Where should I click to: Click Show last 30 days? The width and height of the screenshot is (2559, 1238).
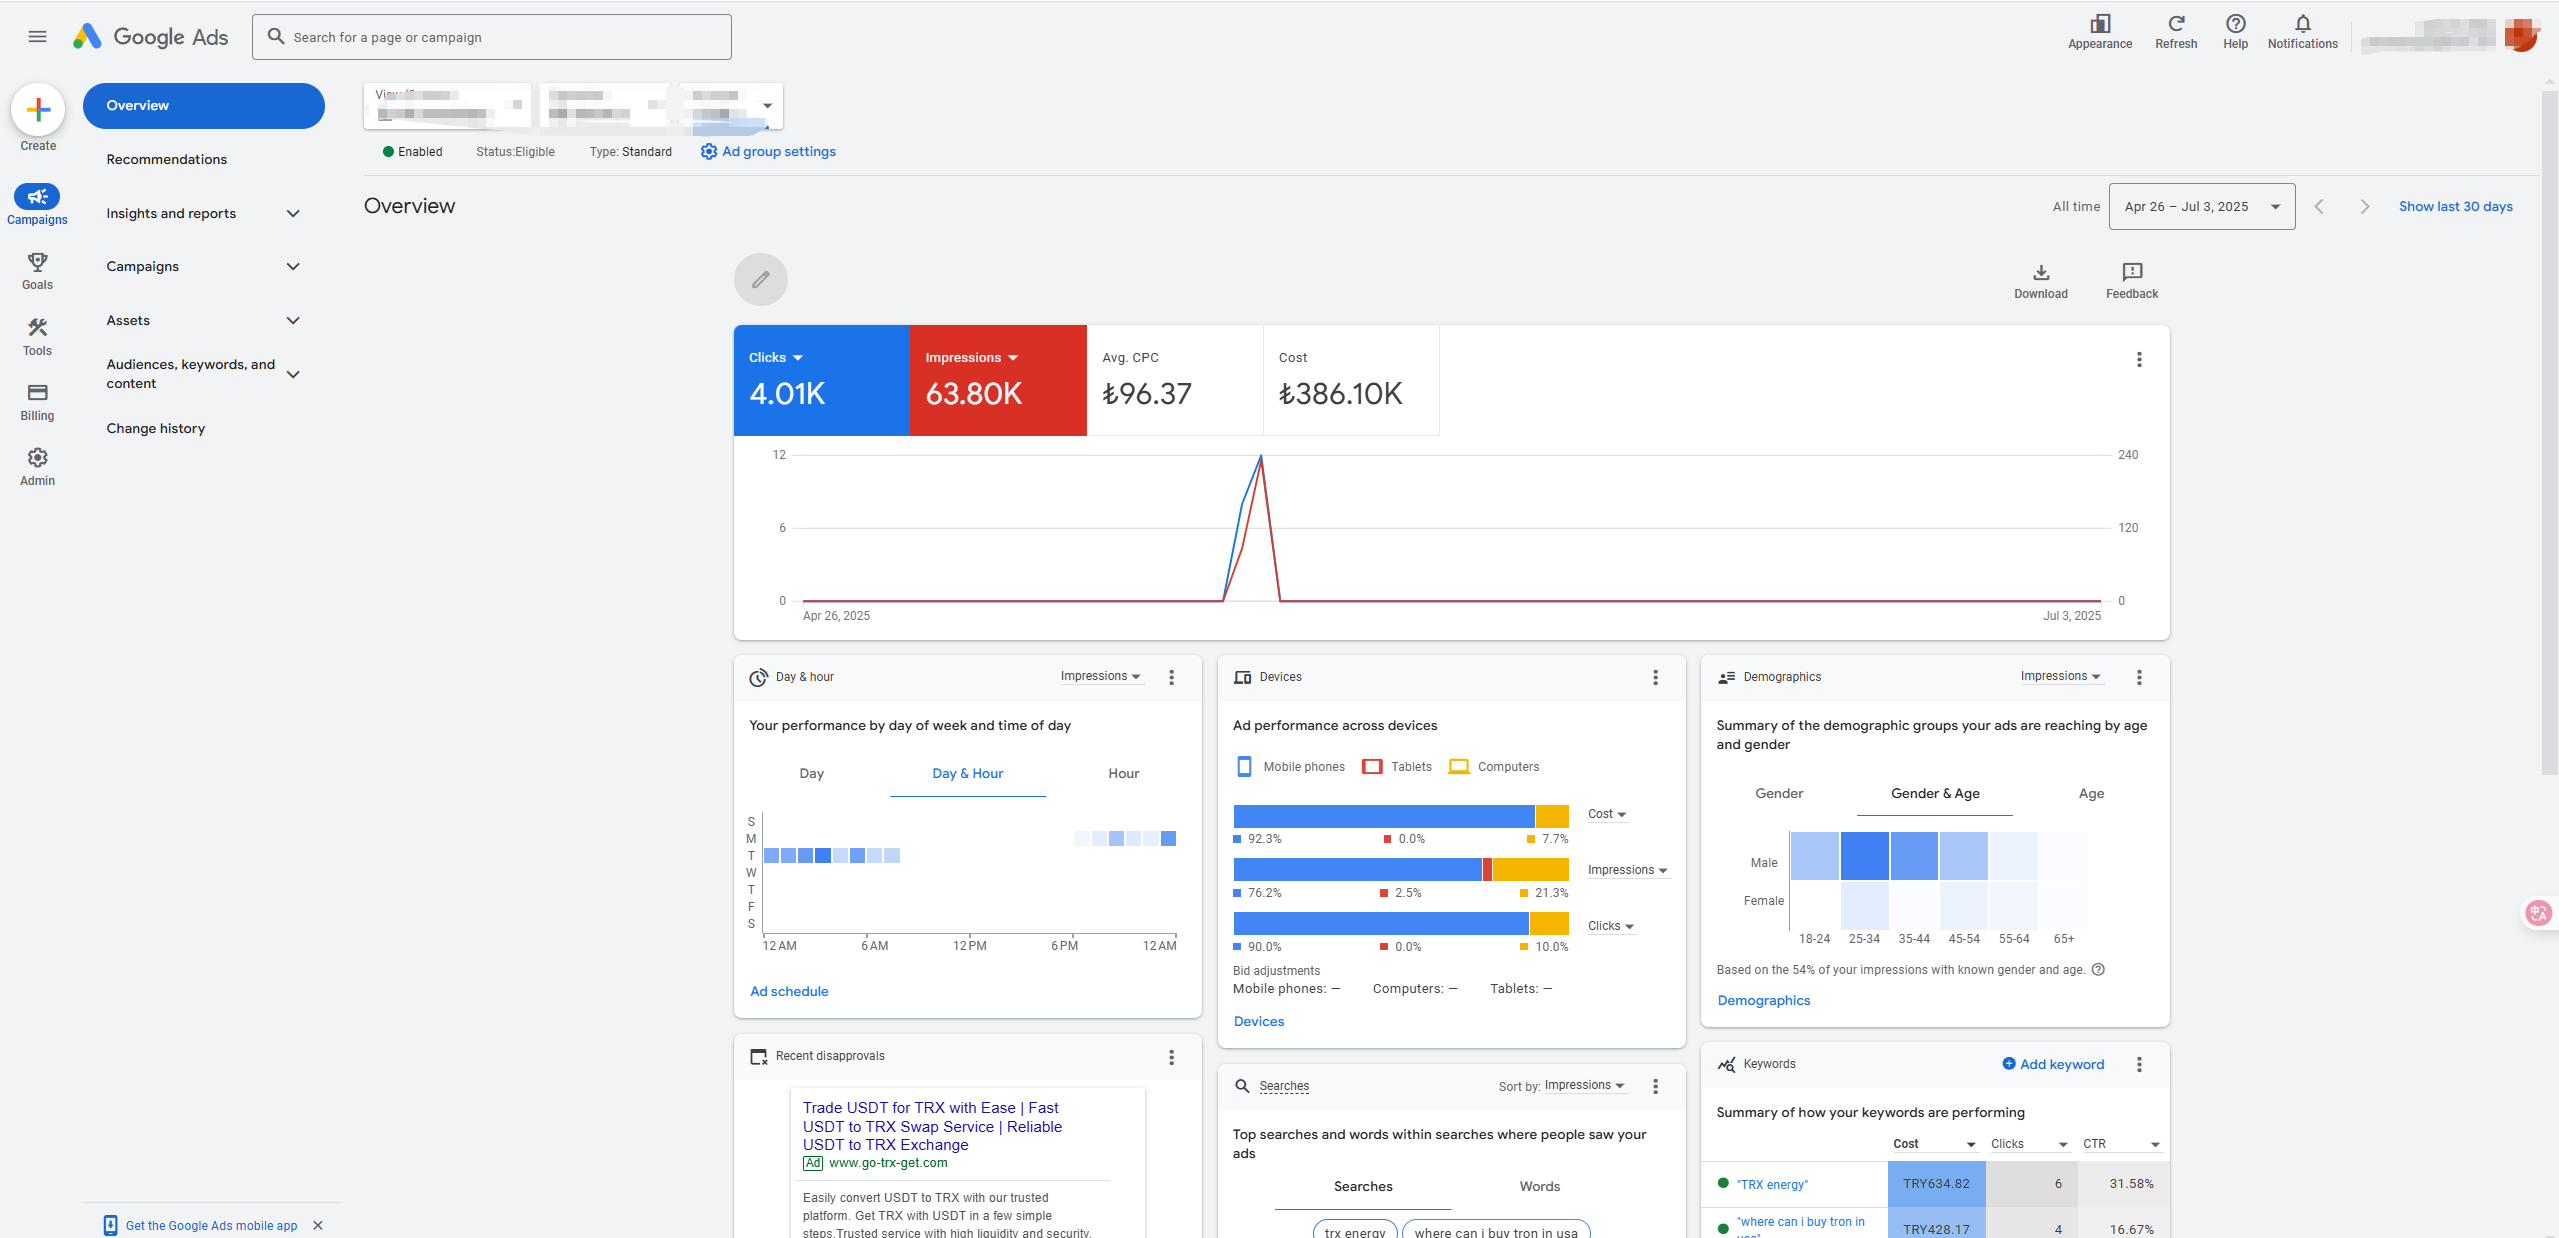pos(2455,206)
